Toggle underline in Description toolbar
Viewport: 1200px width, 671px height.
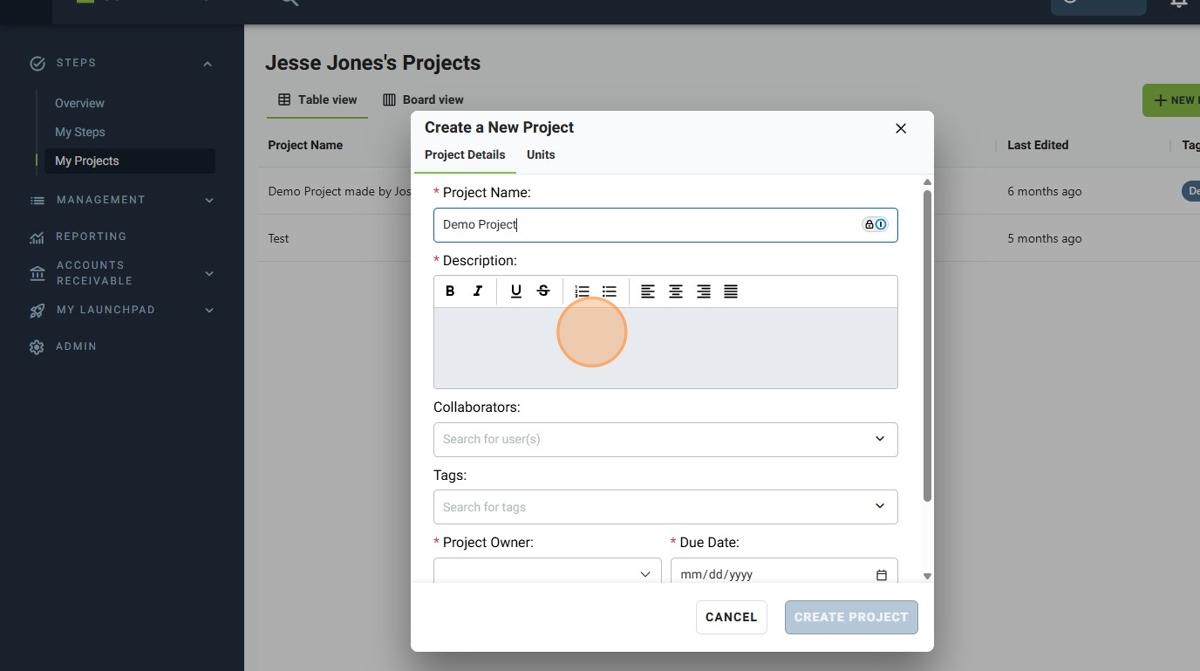516,291
